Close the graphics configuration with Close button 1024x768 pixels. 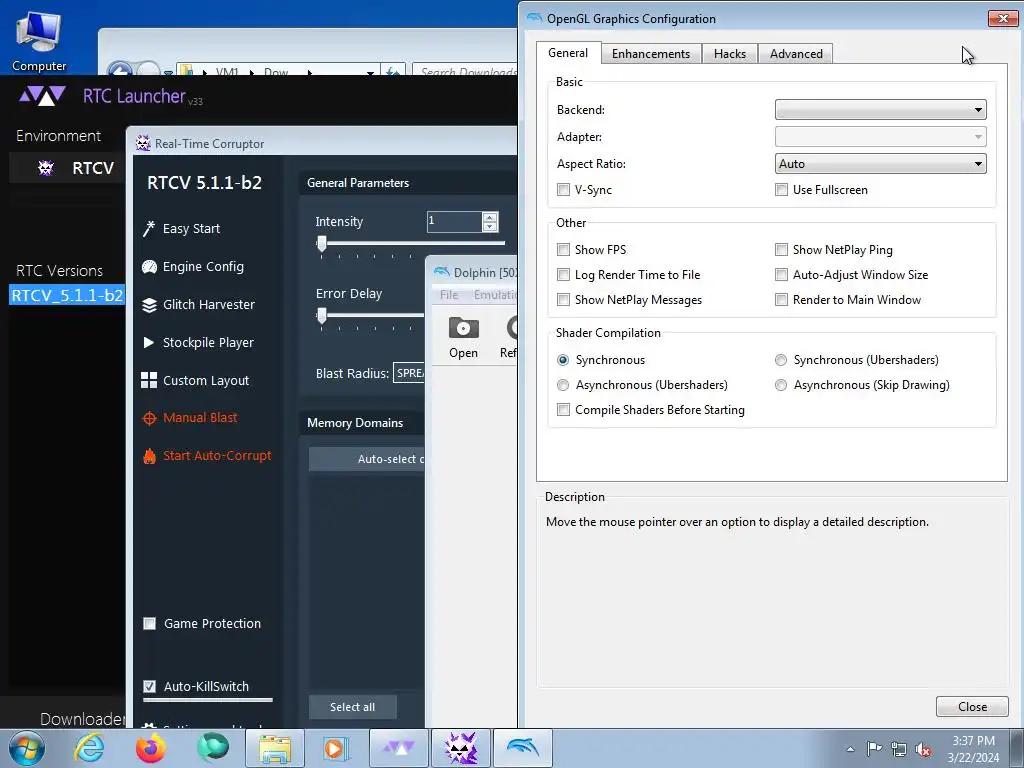tap(972, 707)
